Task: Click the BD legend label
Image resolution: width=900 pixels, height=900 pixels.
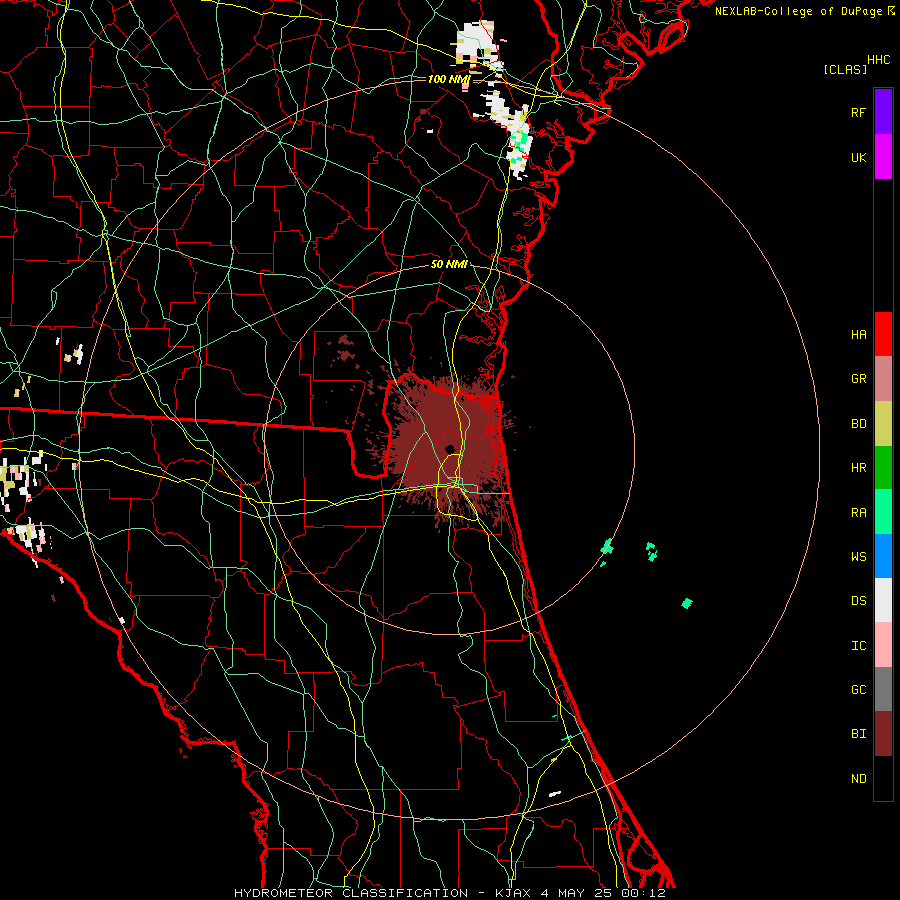Action: pos(858,424)
